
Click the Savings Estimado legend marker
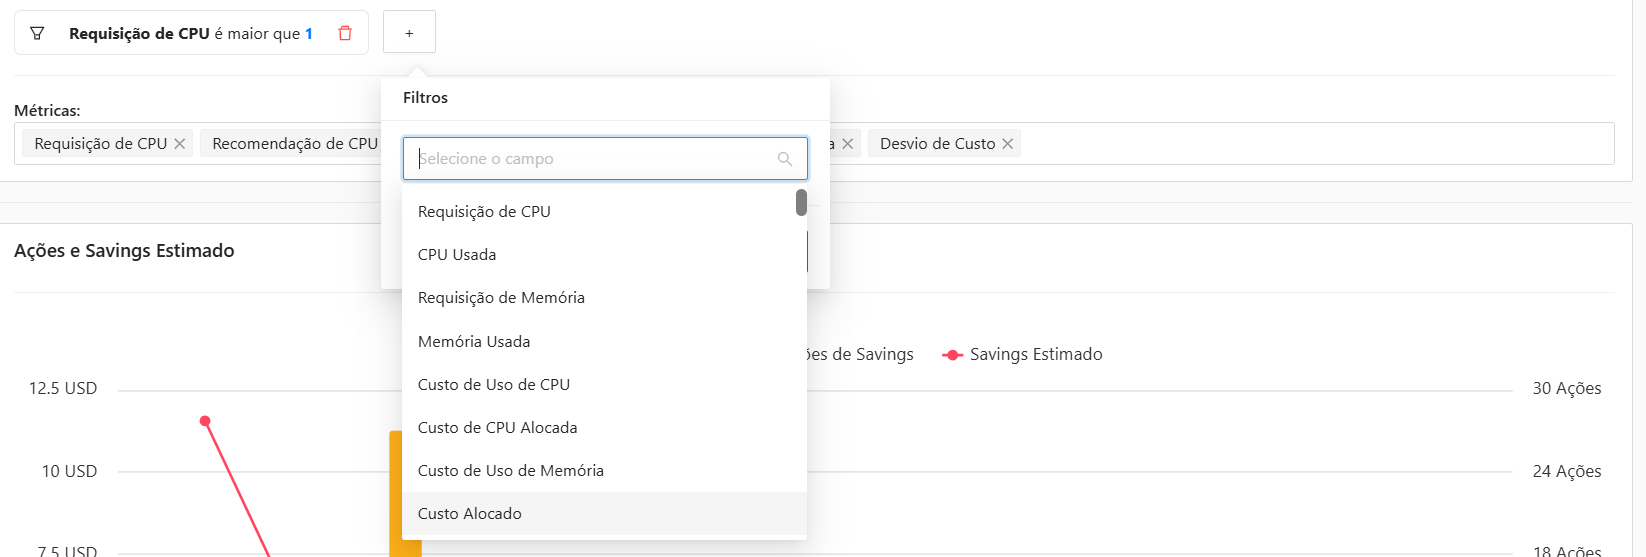click(x=953, y=355)
